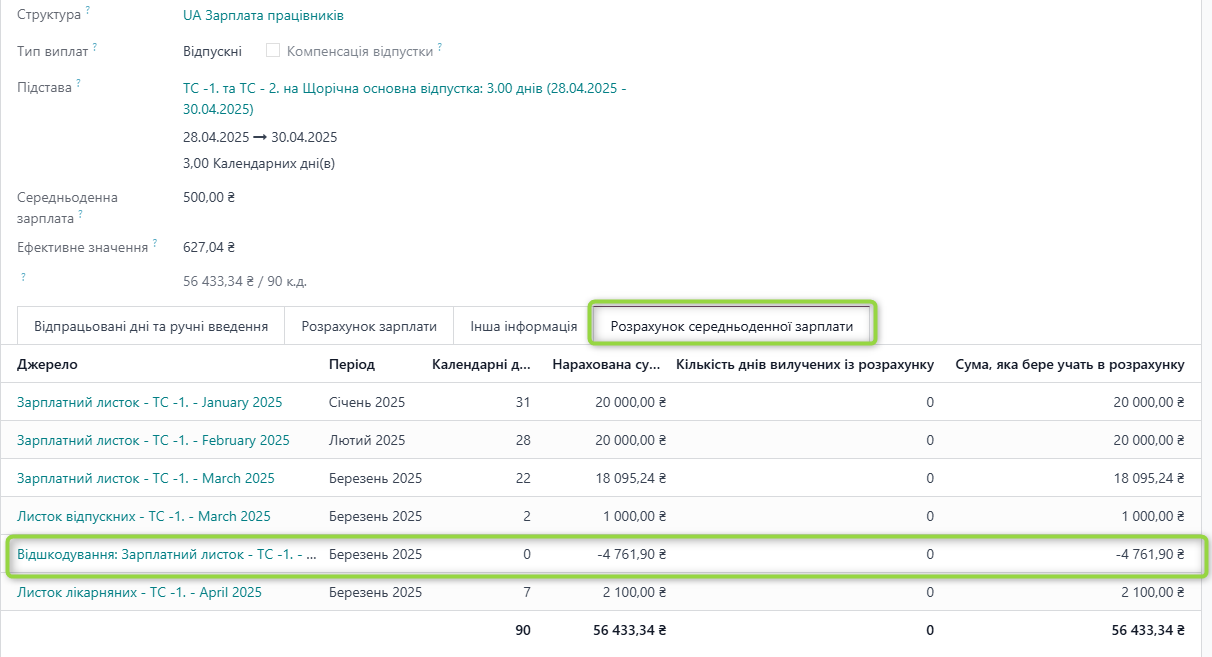The height and width of the screenshot is (657, 1212).
Task: Click help icon next to Ефективне значення
Action: click(155, 242)
